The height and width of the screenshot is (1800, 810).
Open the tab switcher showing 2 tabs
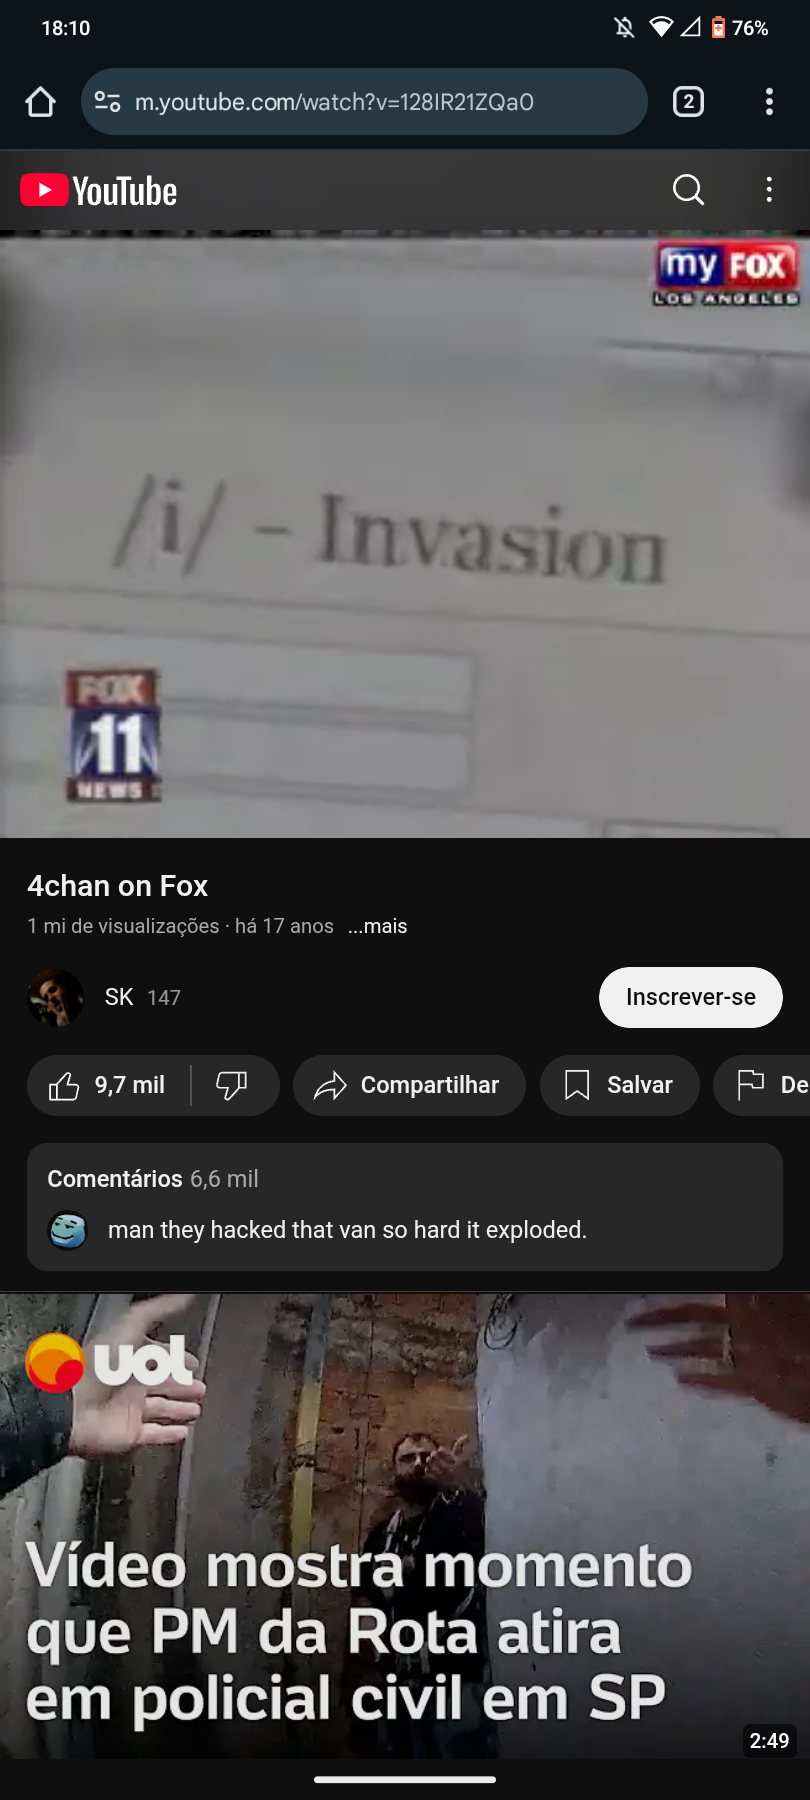pyautogui.click(x=688, y=102)
